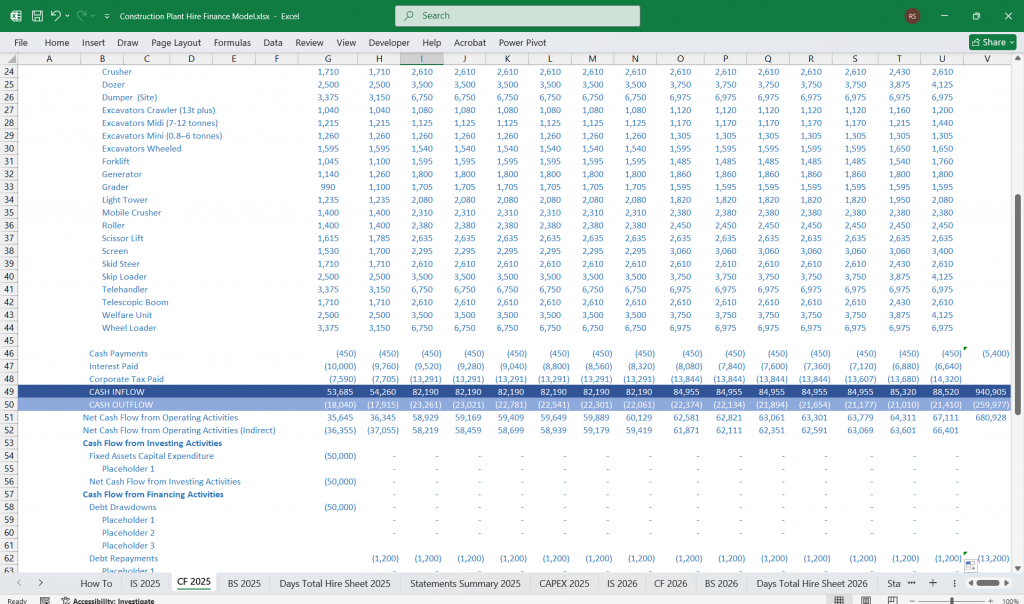Click inside the Search box
This screenshot has width=1024, height=604.
(x=516, y=16)
